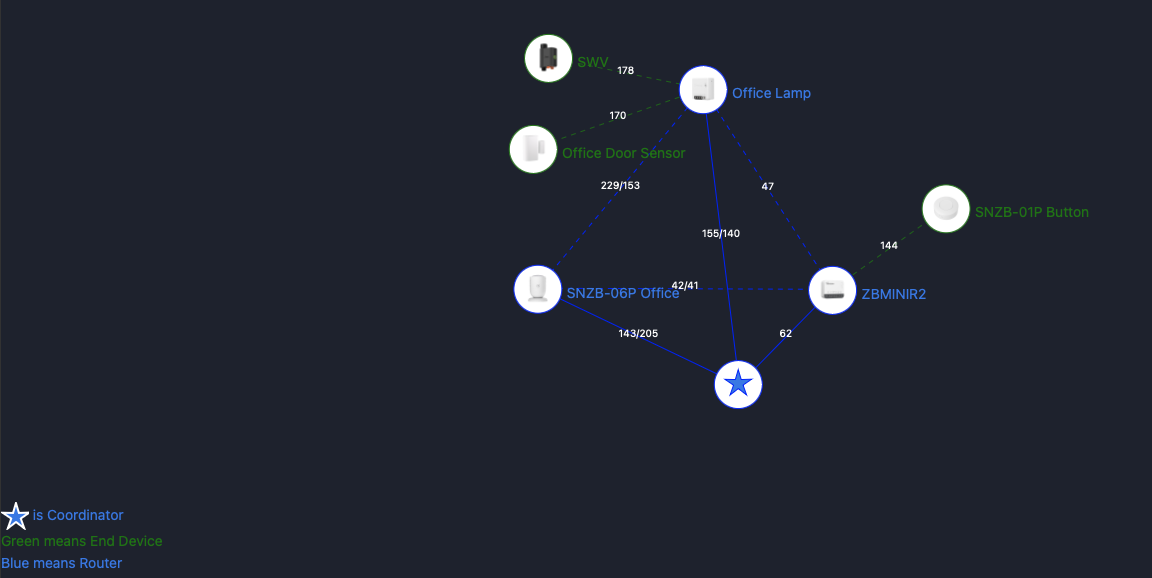The height and width of the screenshot is (578, 1152).
Task: Click the Office Door Sensor label
Action: (624, 153)
